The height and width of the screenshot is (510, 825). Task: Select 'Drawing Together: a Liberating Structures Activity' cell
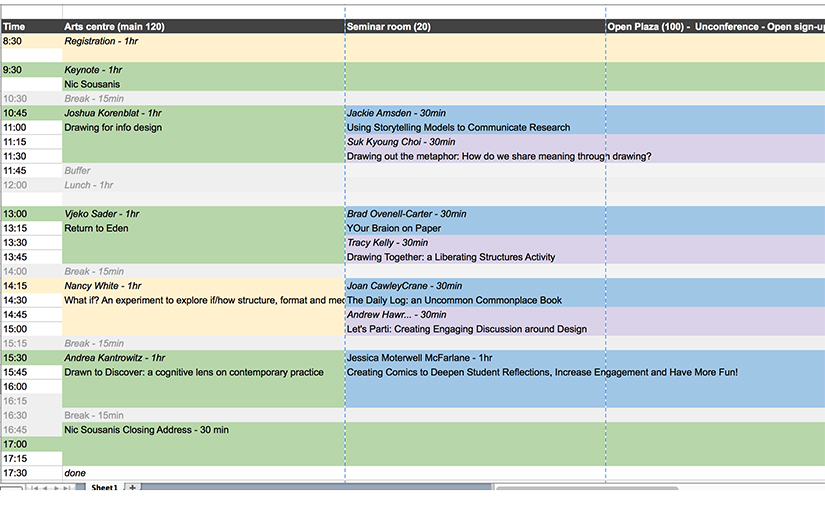(475, 257)
